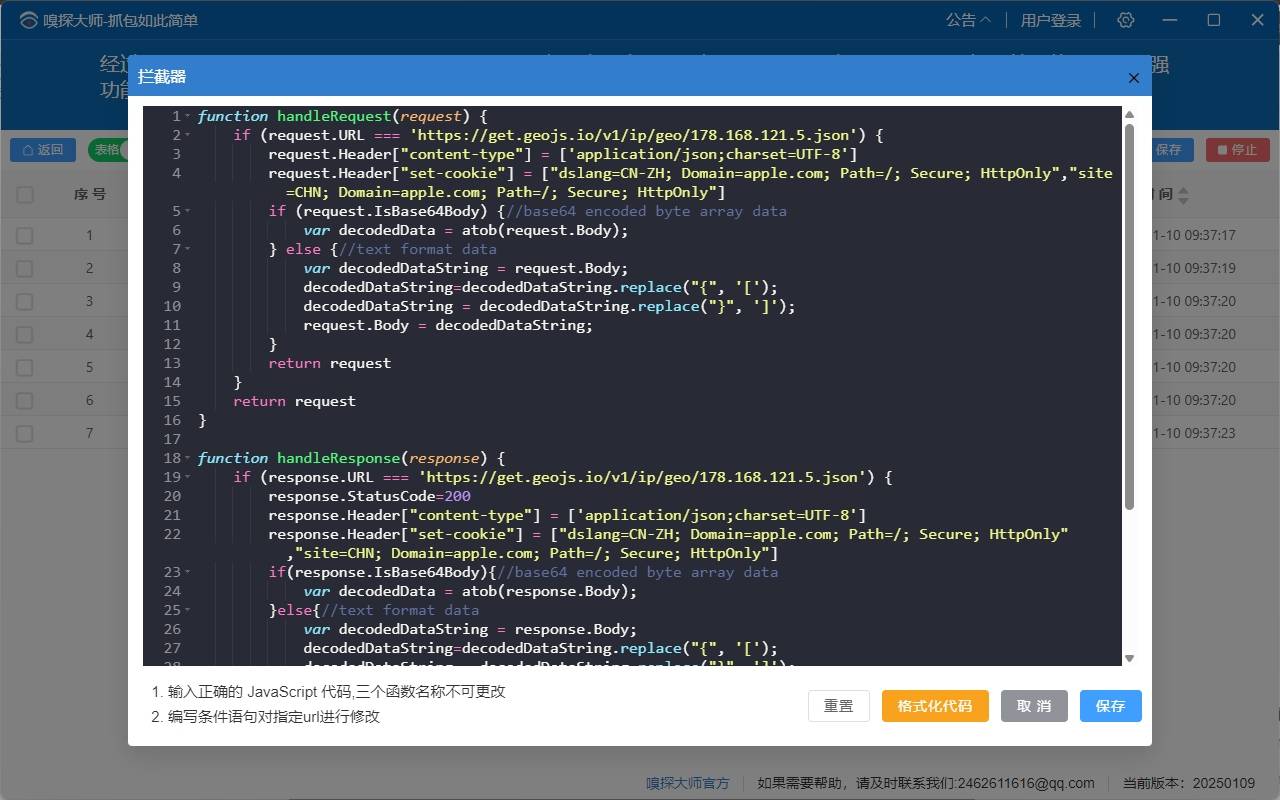Click the red 停止 stop button

(x=1237, y=150)
